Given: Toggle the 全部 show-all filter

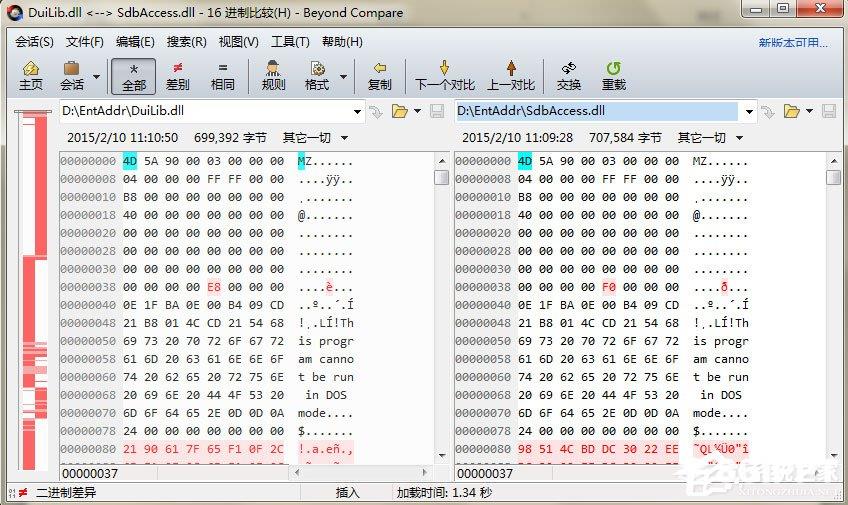Looking at the screenshot, I should 134,76.
